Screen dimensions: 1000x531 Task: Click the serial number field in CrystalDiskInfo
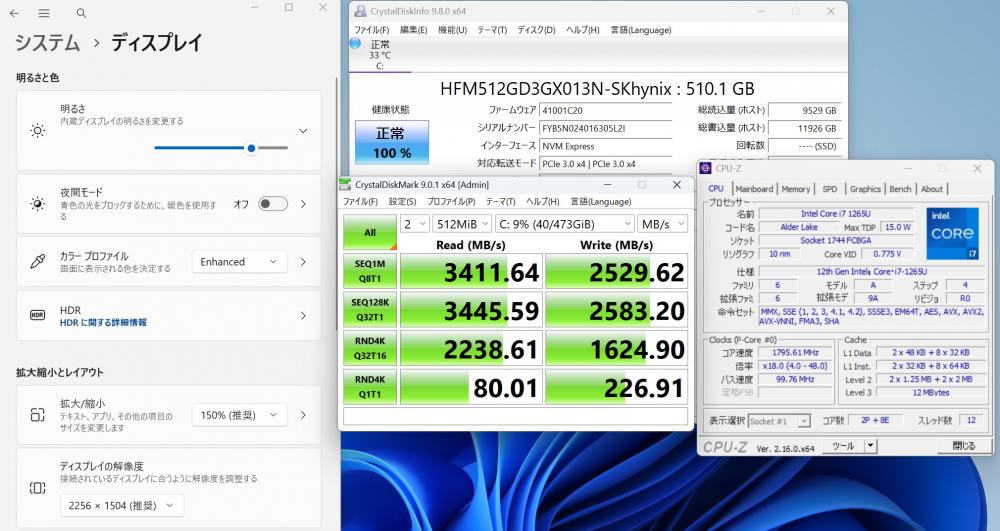605,128
